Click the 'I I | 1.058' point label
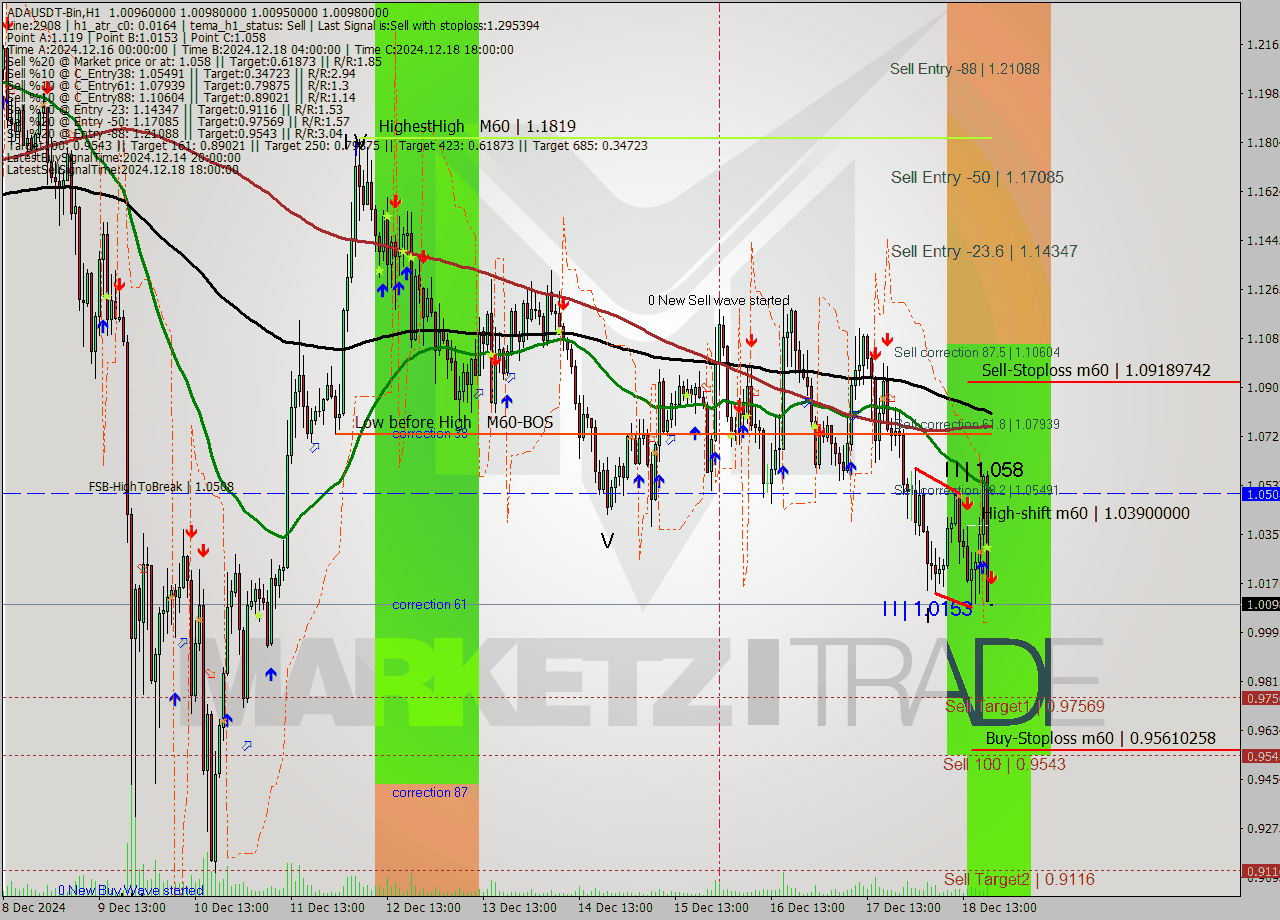Screen dimensions: 1280x920 pos(984,469)
